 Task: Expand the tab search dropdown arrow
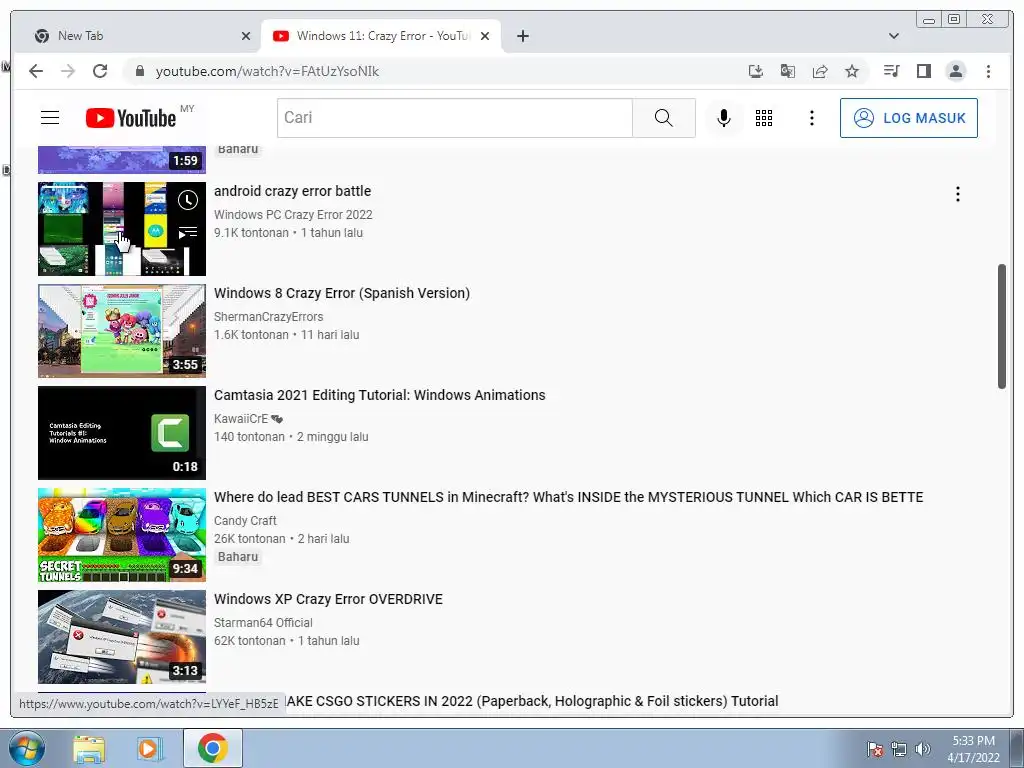894,36
